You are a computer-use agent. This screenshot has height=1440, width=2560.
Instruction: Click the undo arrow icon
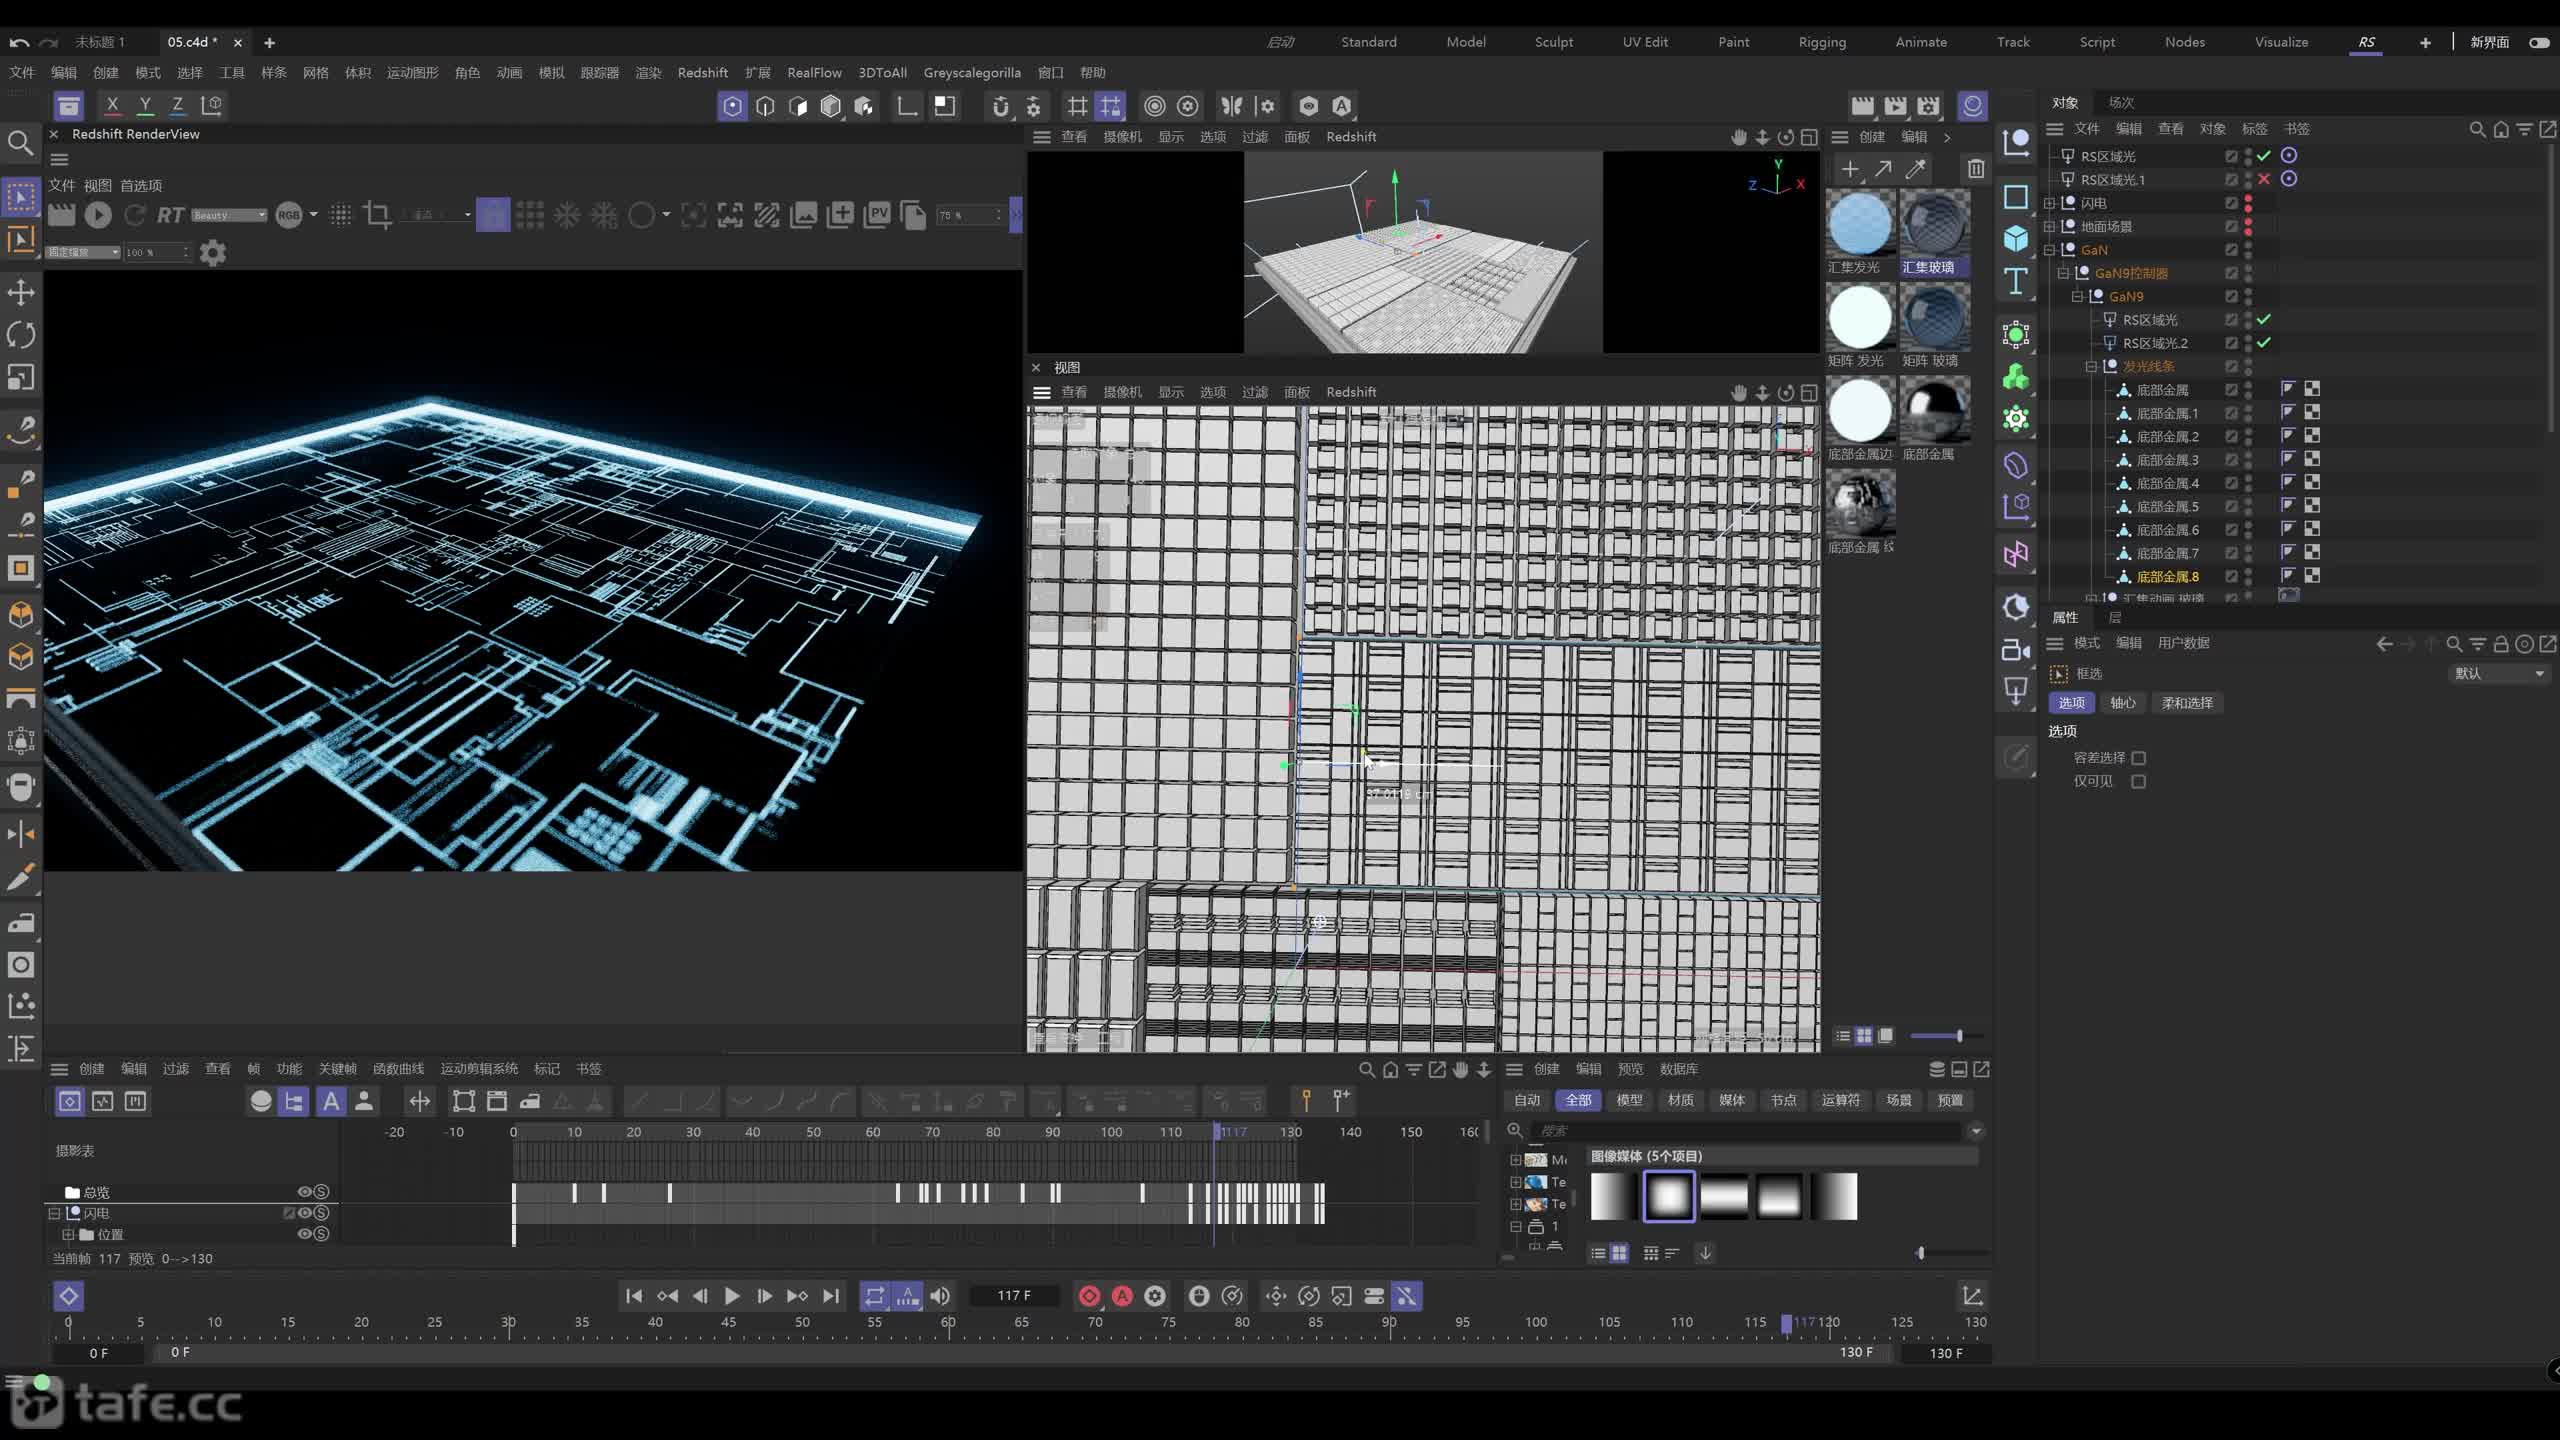click(x=18, y=42)
